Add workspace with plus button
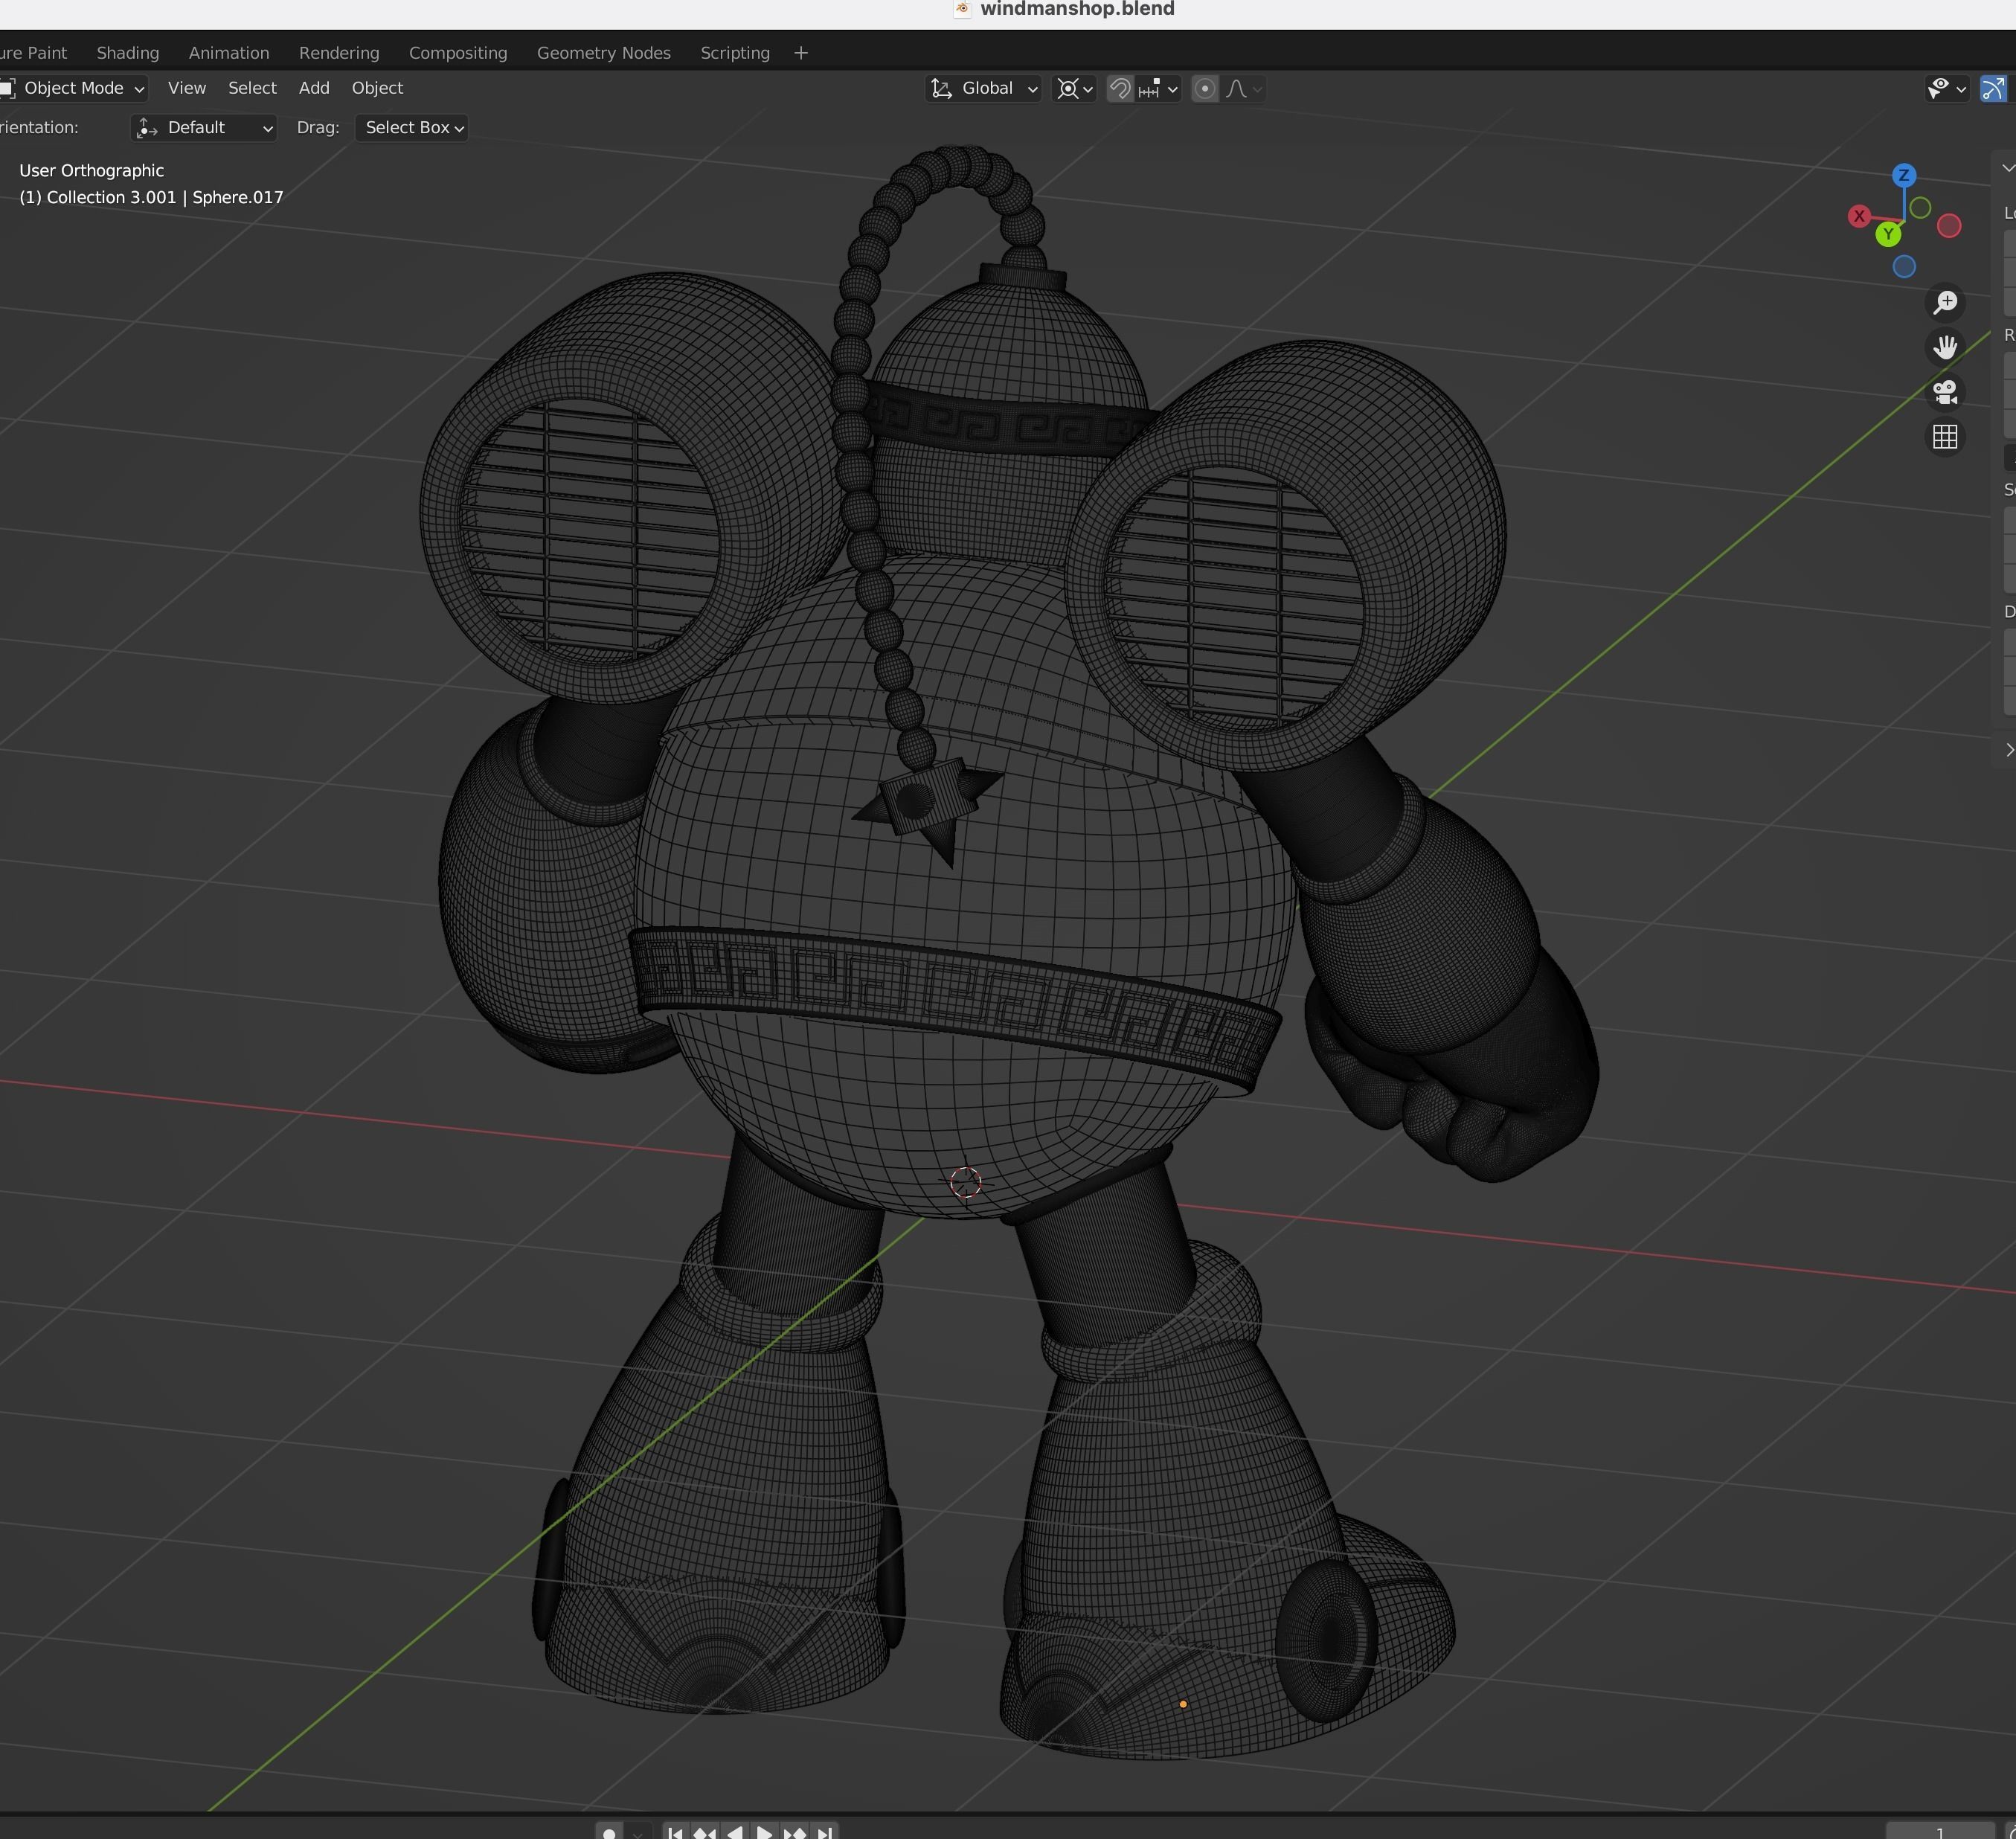 801,53
